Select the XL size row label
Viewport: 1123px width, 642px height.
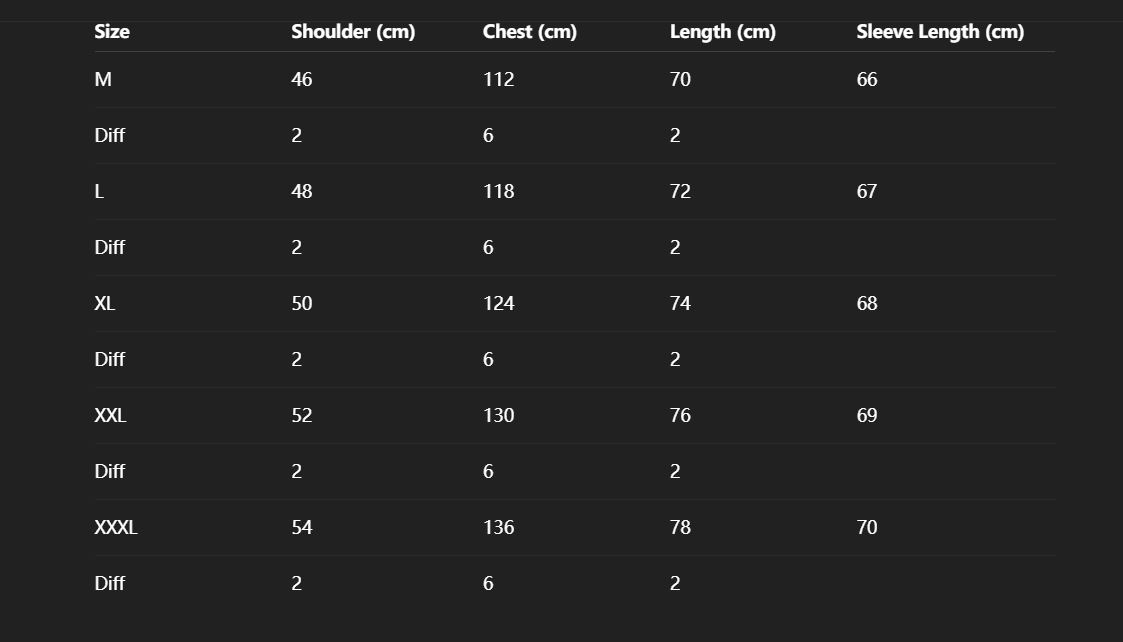point(105,304)
